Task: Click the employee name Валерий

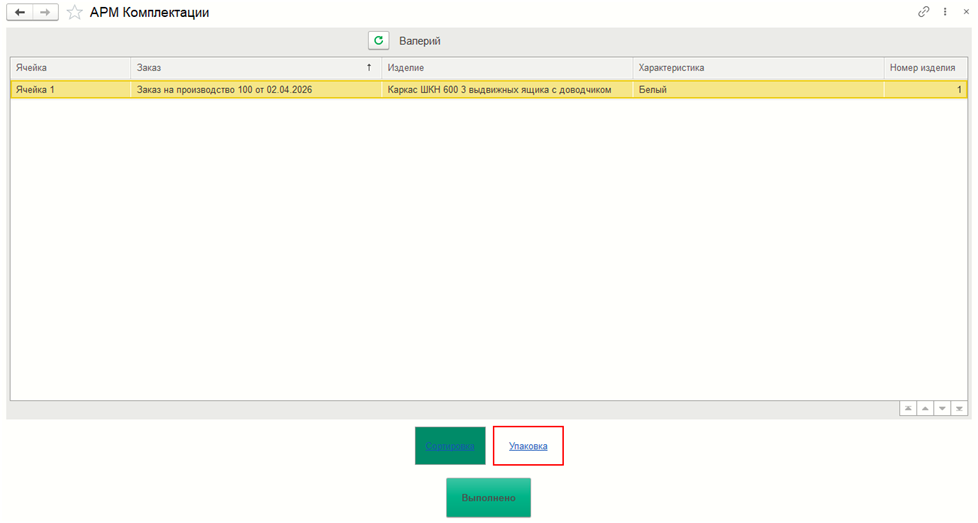Action: coord(420,41)
